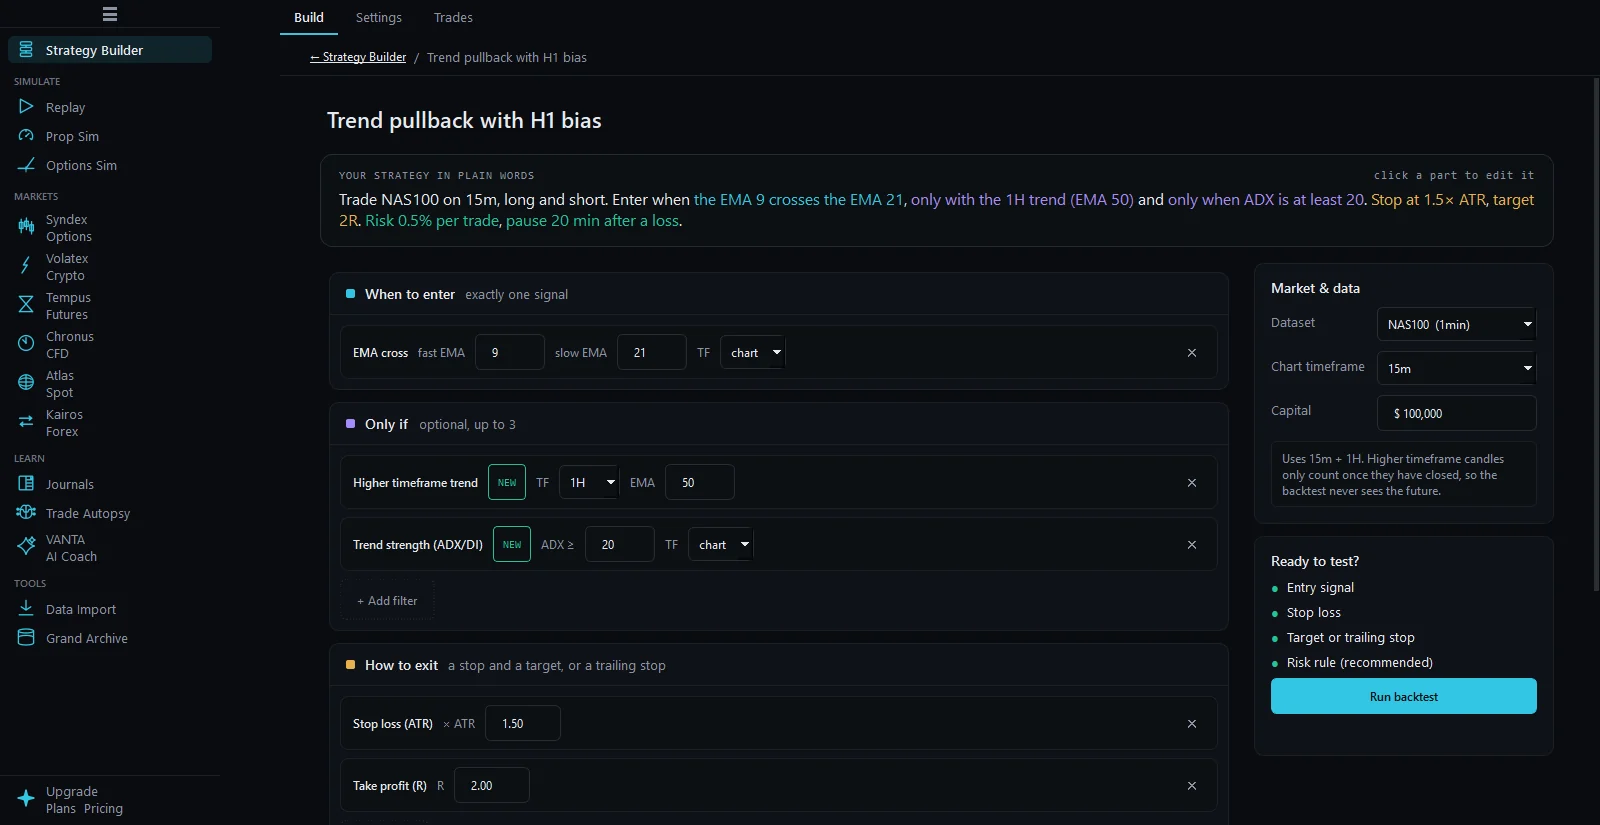Open Grand Archive icon
The image size is (1600, 825).
pyautogui.click(x=26, y=637)
